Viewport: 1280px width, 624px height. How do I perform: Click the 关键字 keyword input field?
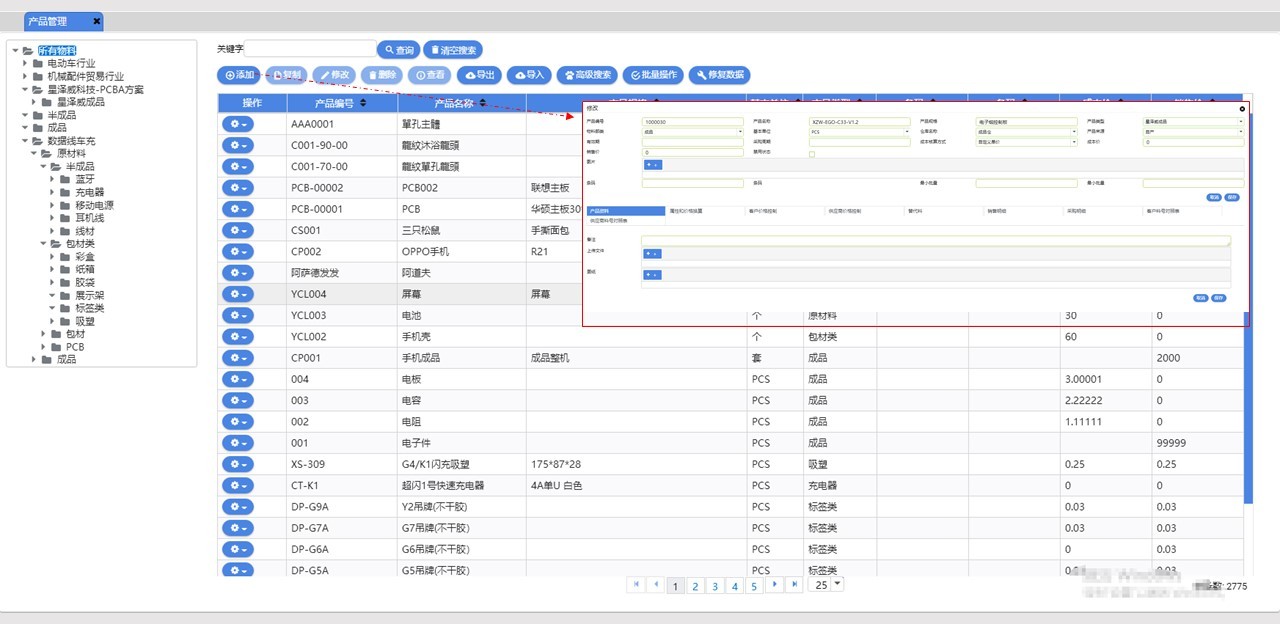(310, 49)
